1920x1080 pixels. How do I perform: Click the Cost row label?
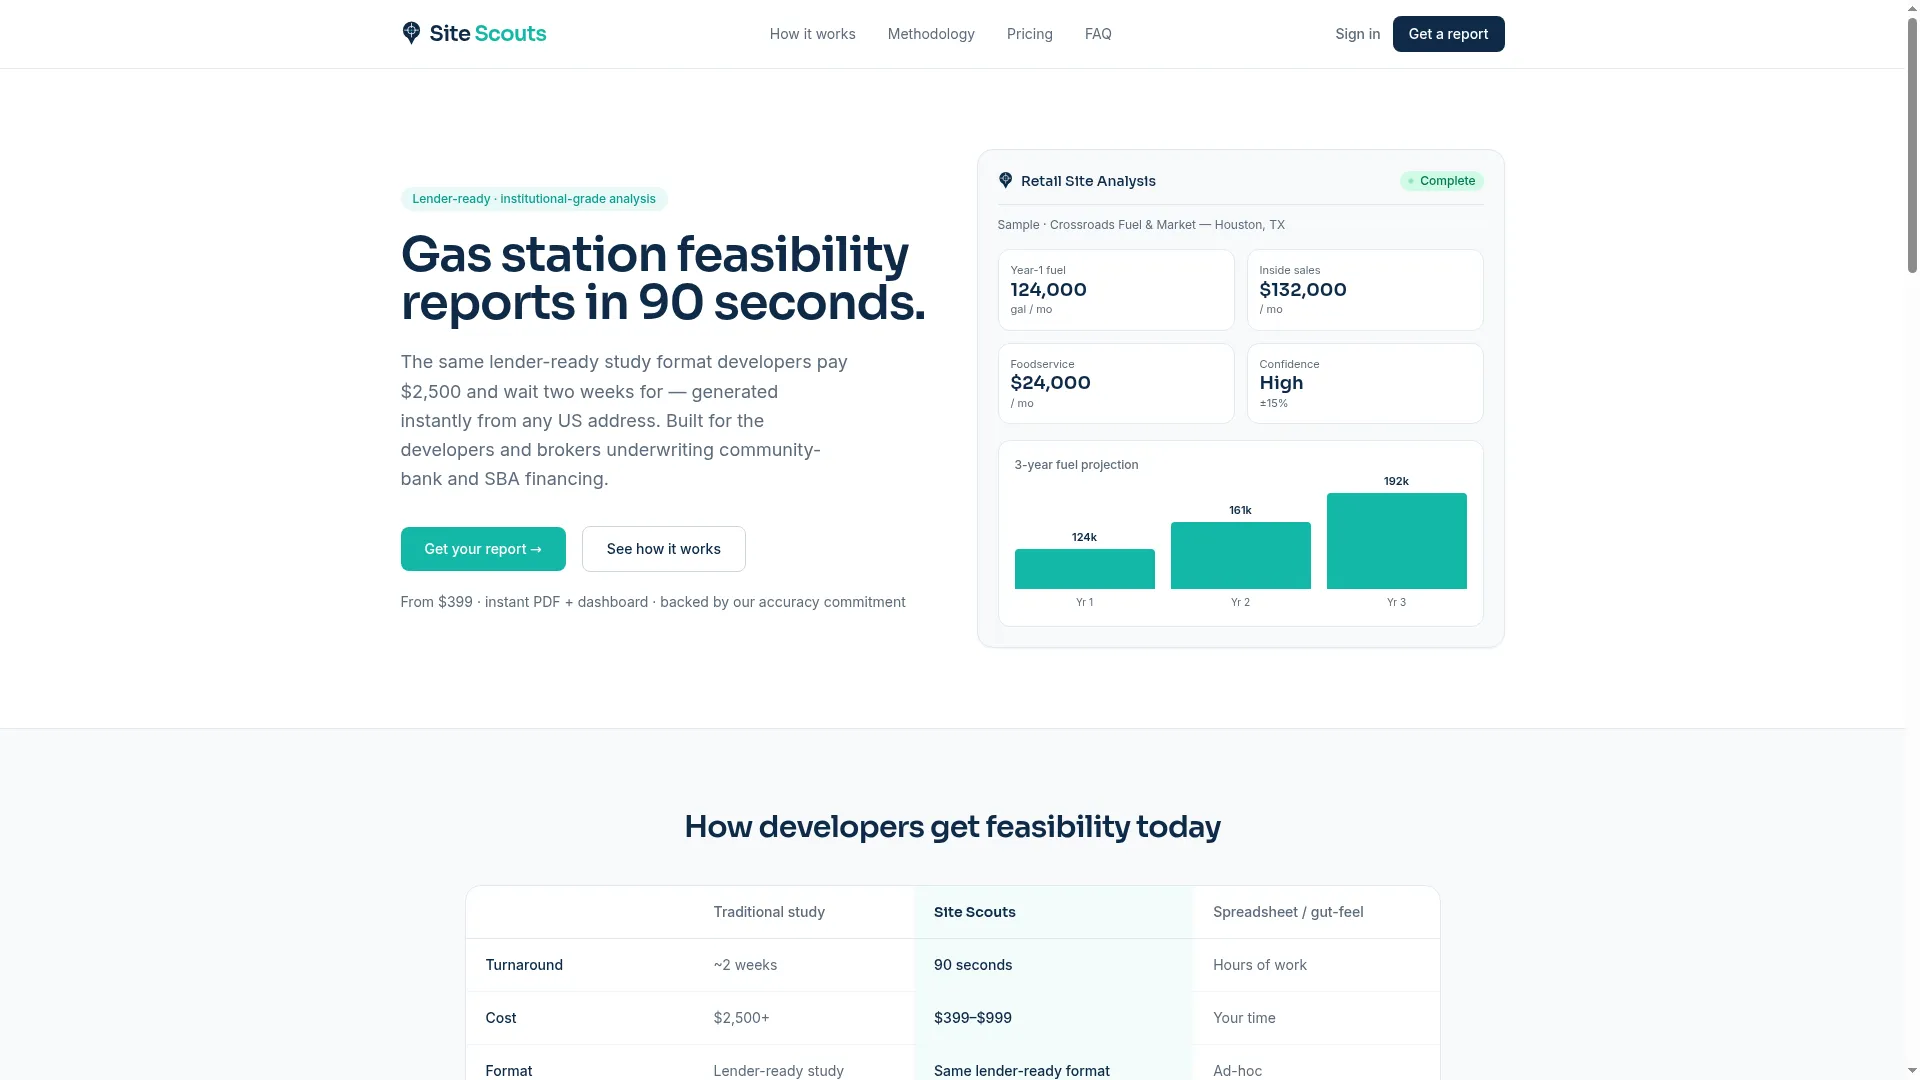click(x=501, y=1018)
